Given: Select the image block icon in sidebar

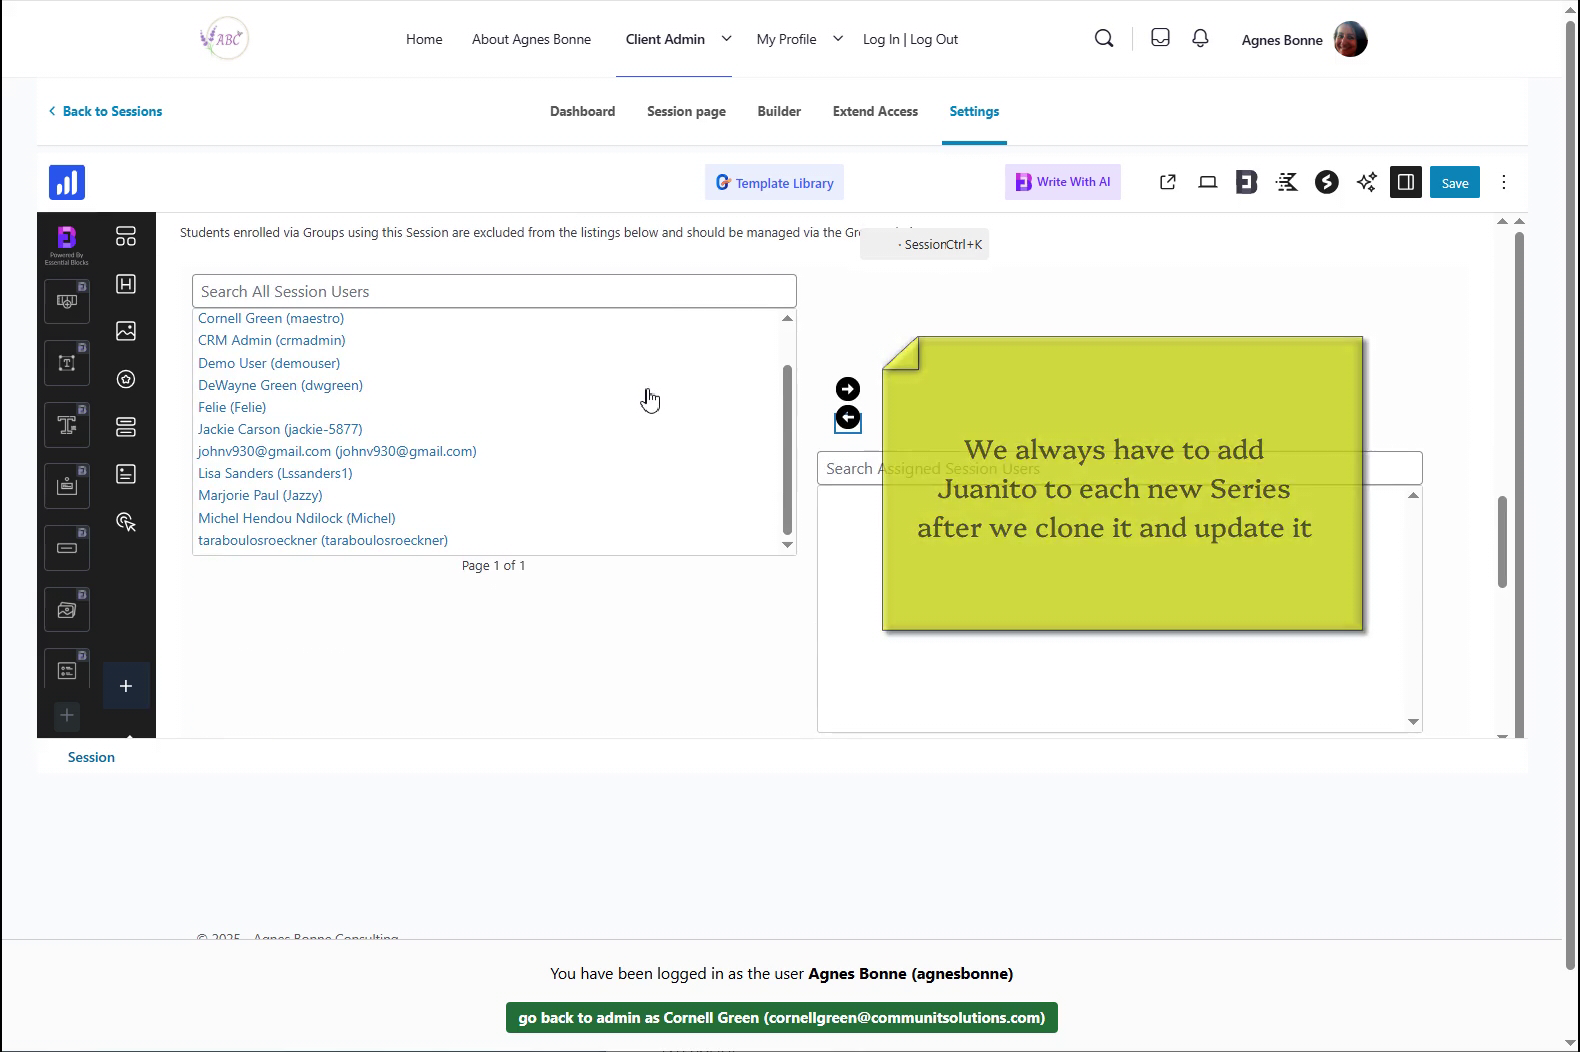Looking at the screenshot, I should pos(126,331).
